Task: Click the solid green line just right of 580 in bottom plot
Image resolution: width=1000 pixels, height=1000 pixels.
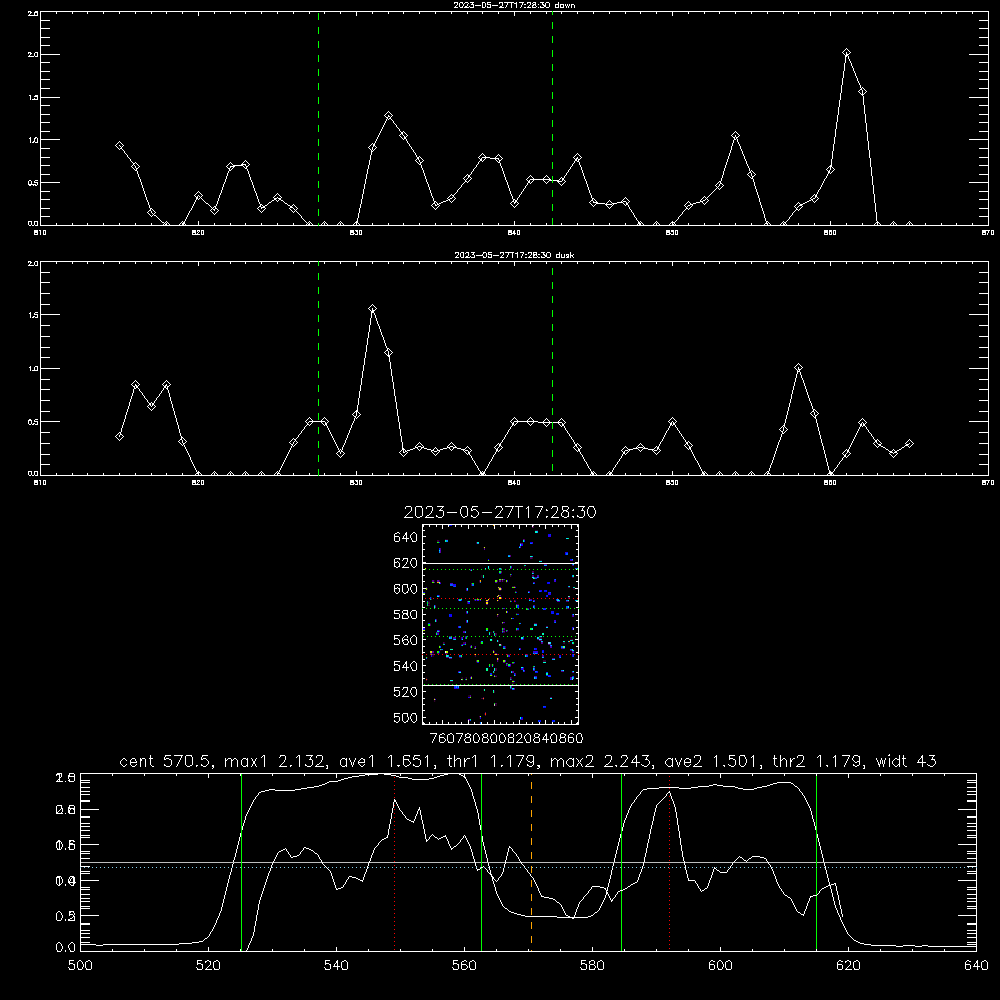Action: click(621, 861)
